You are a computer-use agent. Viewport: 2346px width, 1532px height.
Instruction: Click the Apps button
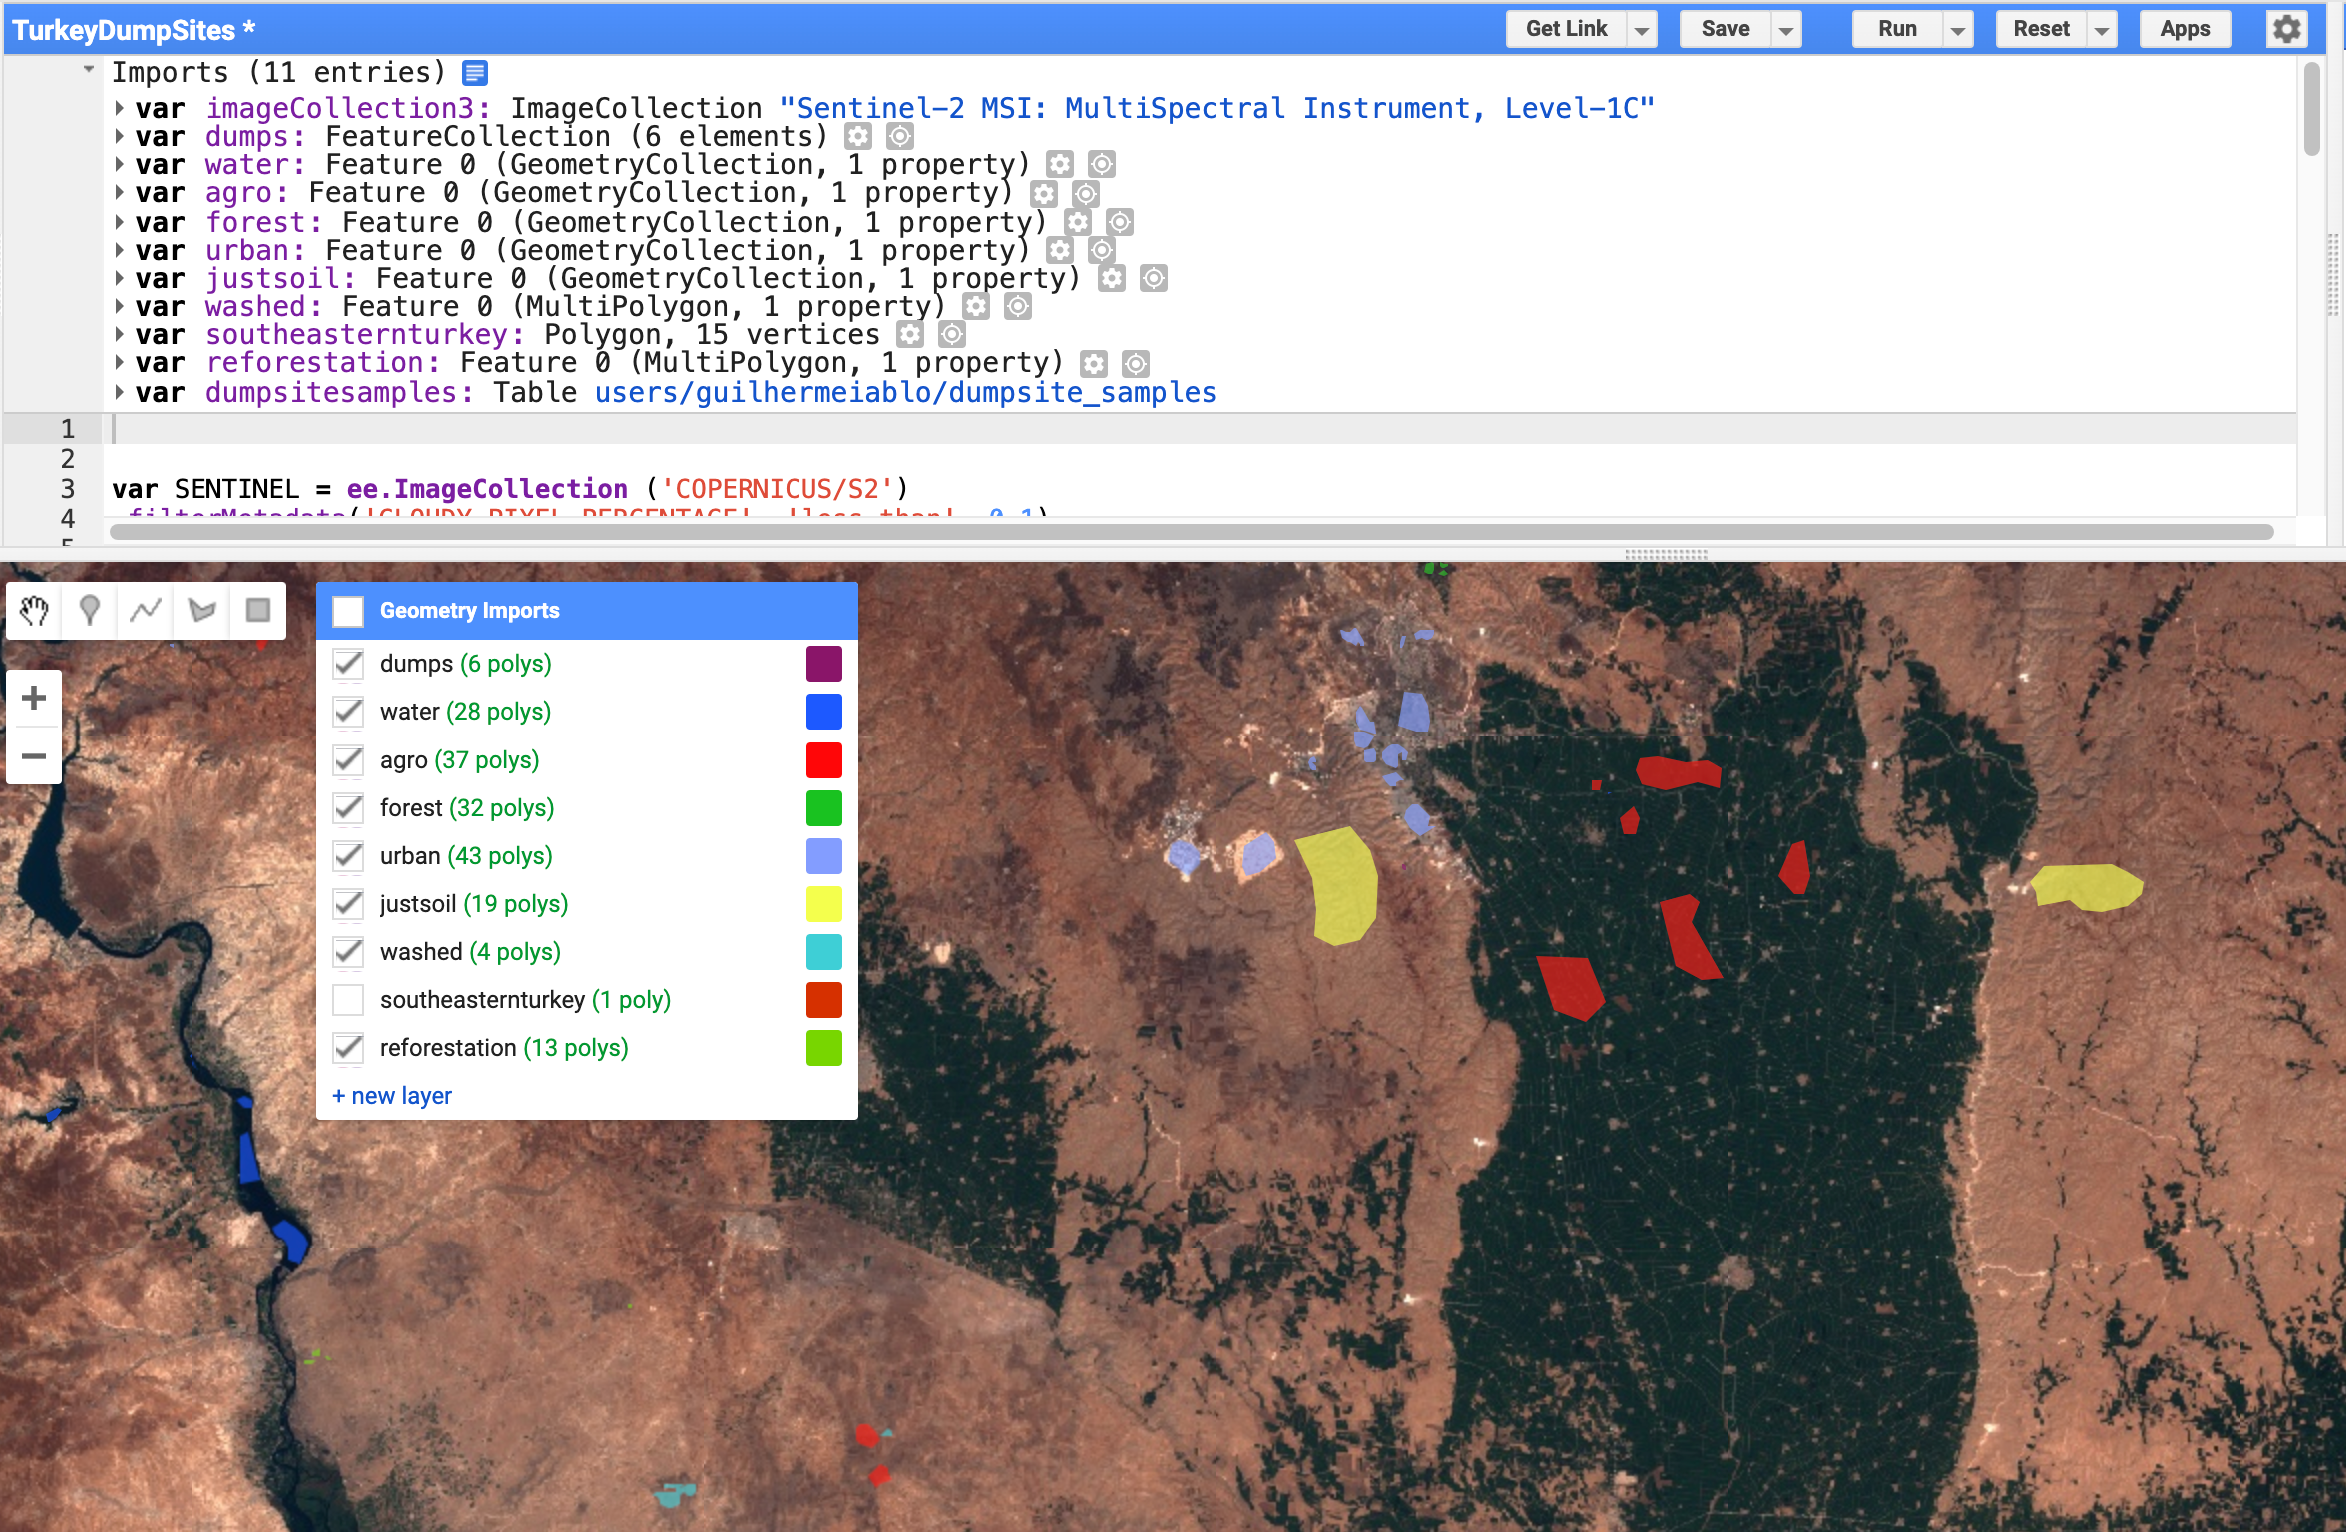2185,29
